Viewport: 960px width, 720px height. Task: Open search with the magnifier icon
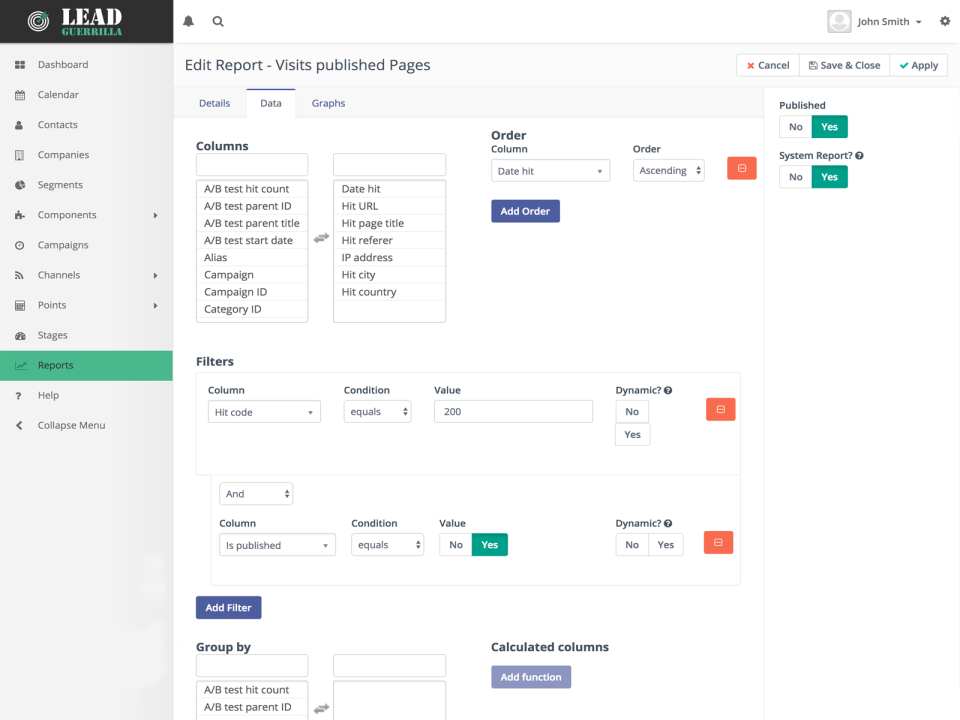(x=218, y=21)
